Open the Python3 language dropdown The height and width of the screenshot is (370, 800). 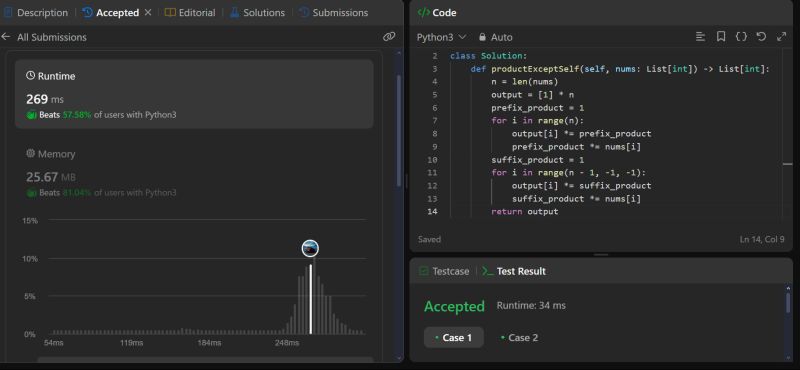(x=441, y=37)
